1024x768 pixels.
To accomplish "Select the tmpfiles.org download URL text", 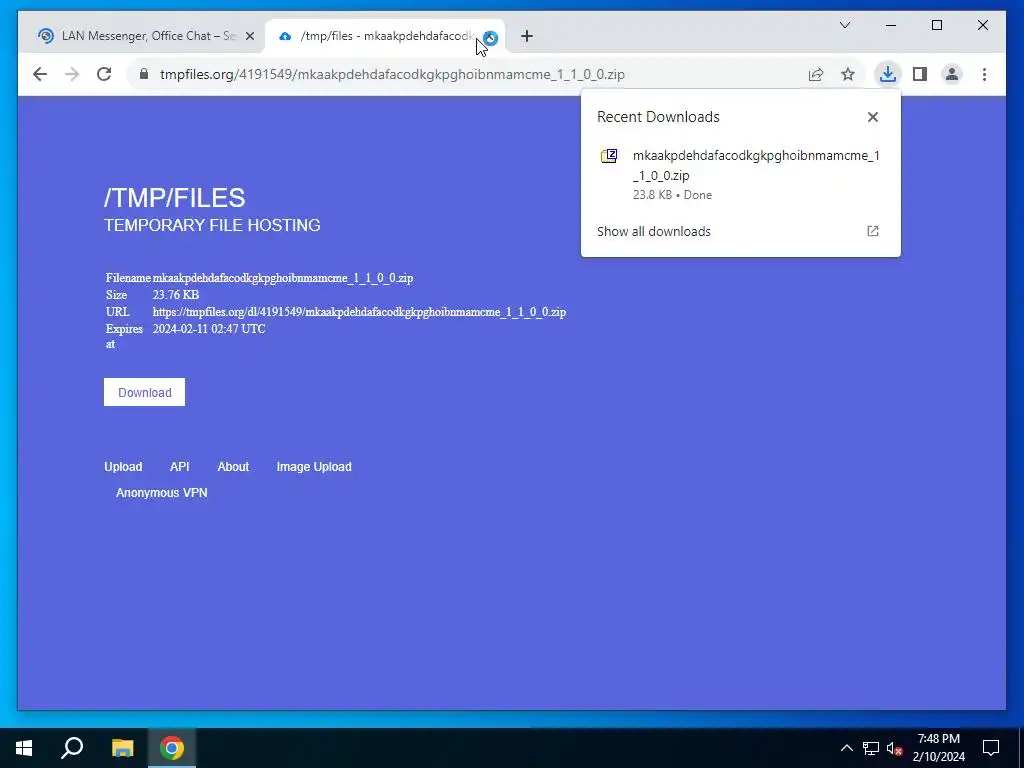I will 359,312.
